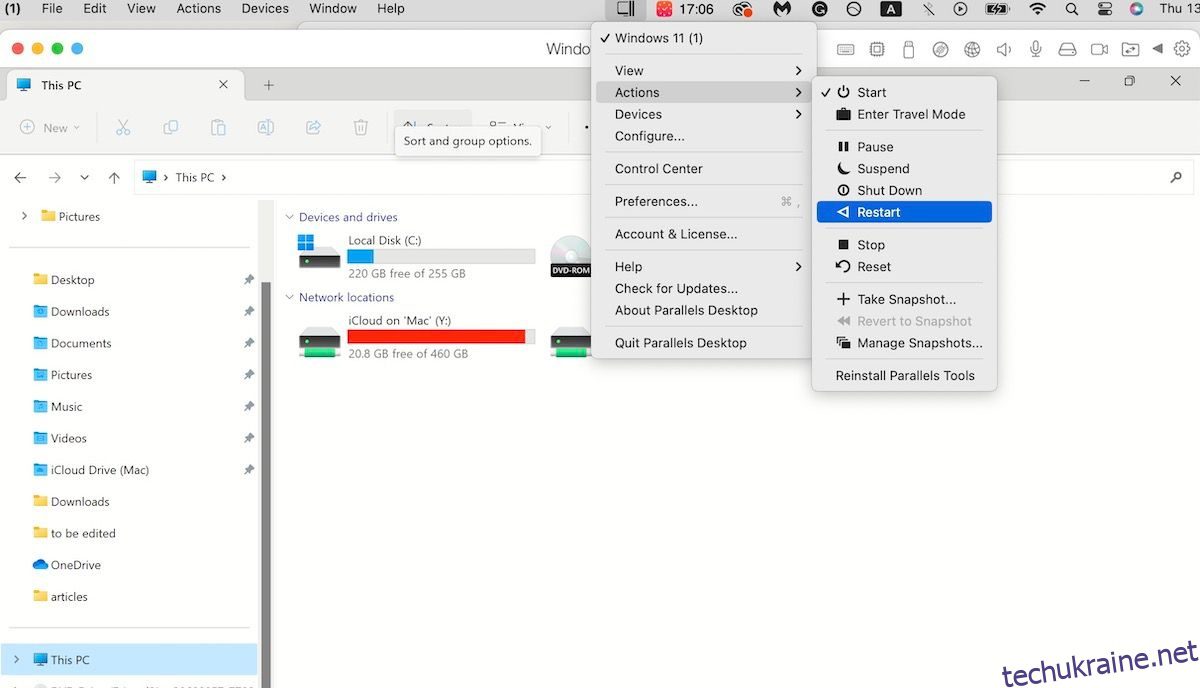Click the sound speaker icon in Parallels toolbar
The image size is (1200, 688).
coord(1004,49)
